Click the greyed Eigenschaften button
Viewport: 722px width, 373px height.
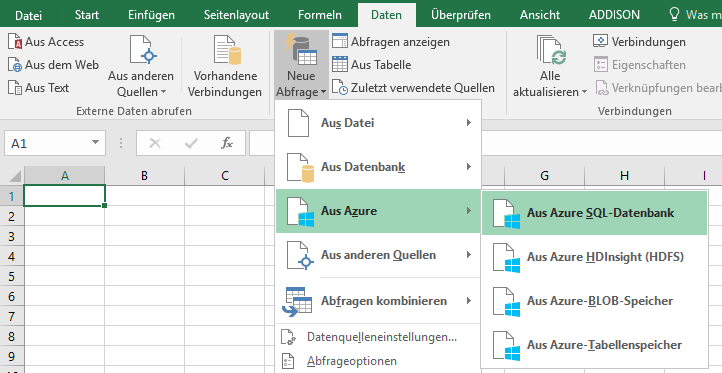[x=639, y=64]
